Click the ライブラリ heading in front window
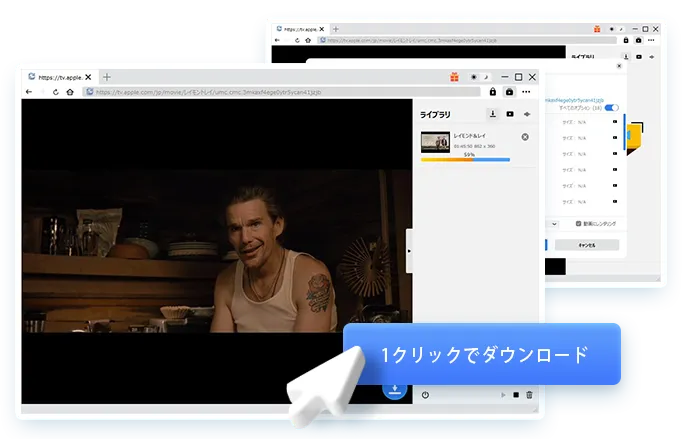 coord(435,115)
